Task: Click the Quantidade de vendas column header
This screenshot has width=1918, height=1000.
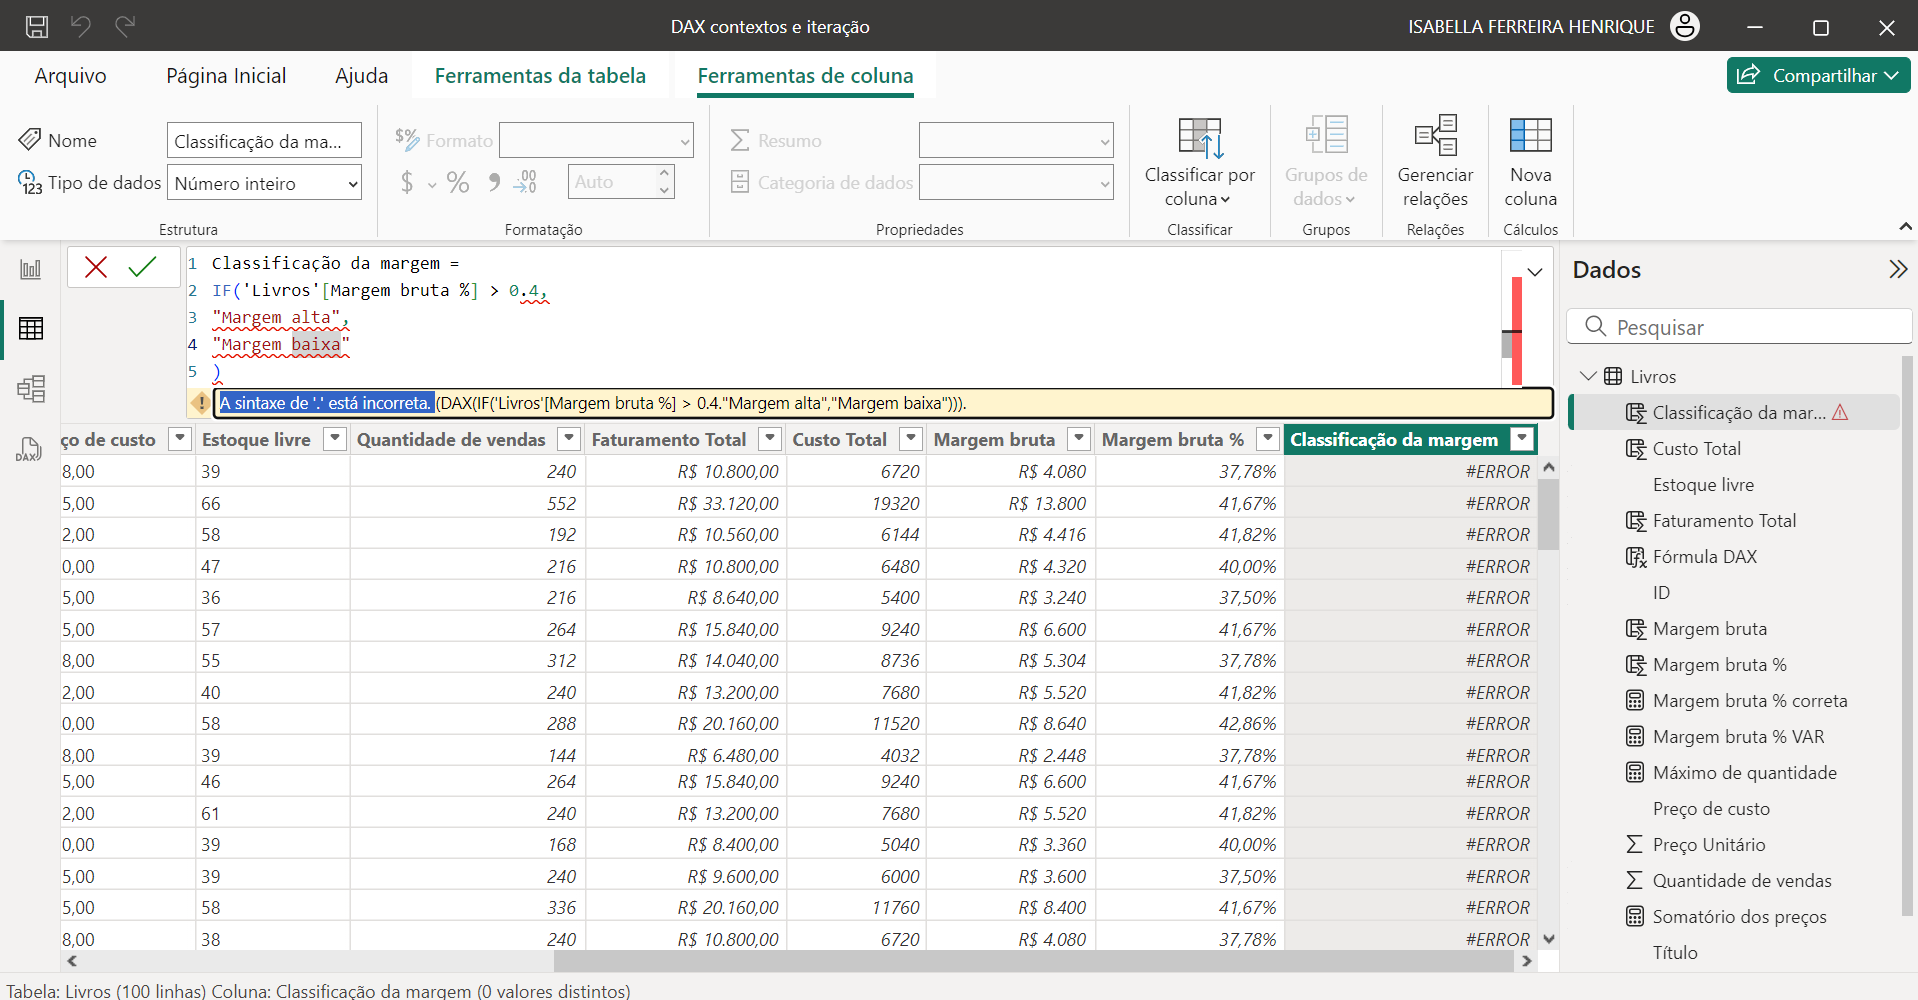Action: coord(451,439)
